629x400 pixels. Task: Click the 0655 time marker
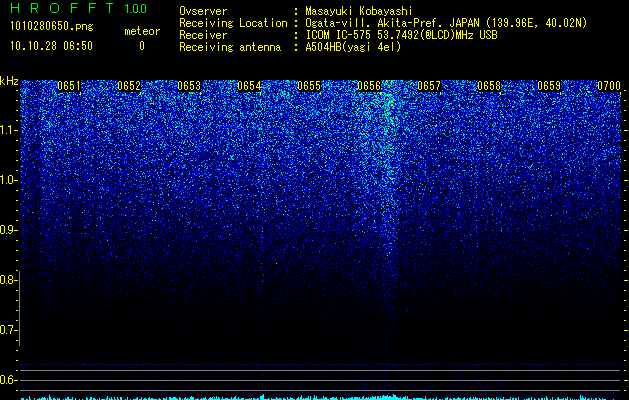pos(309,86)
